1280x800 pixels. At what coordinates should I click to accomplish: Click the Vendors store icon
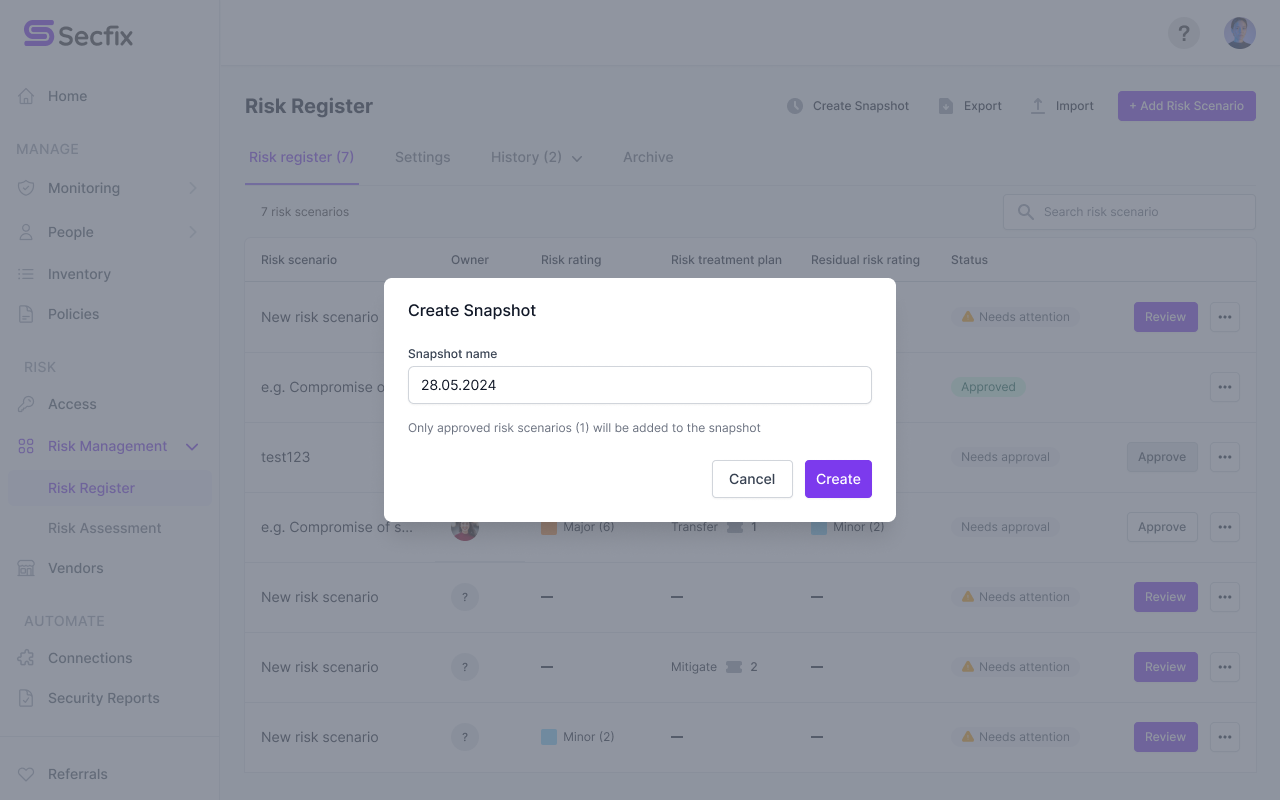[27, 568]
